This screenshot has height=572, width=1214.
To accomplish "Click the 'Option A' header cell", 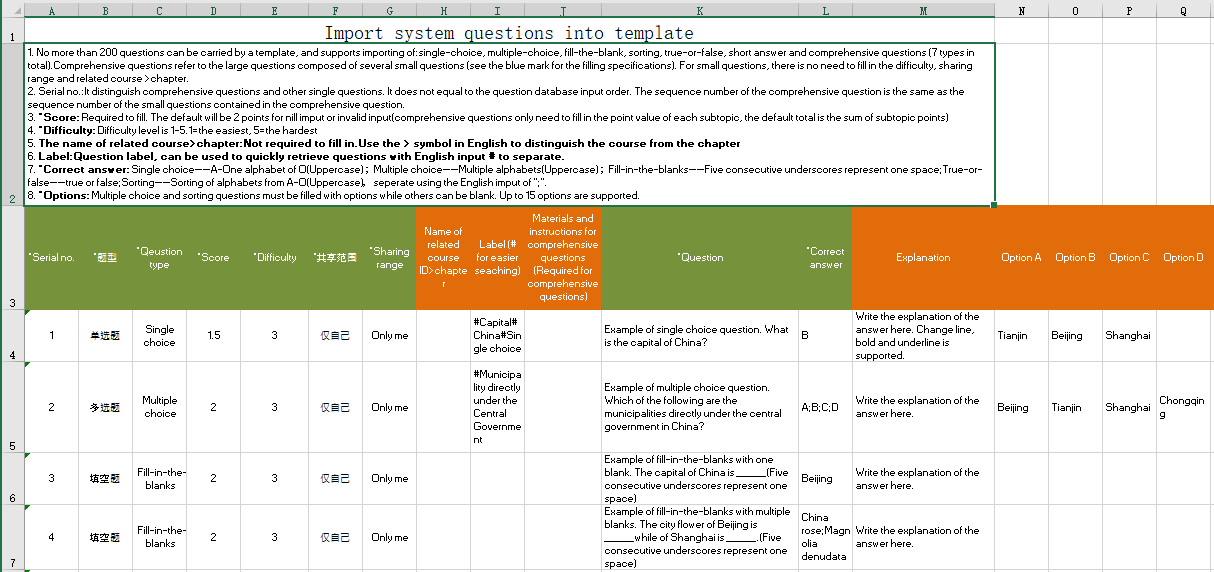I will 1021,258.
